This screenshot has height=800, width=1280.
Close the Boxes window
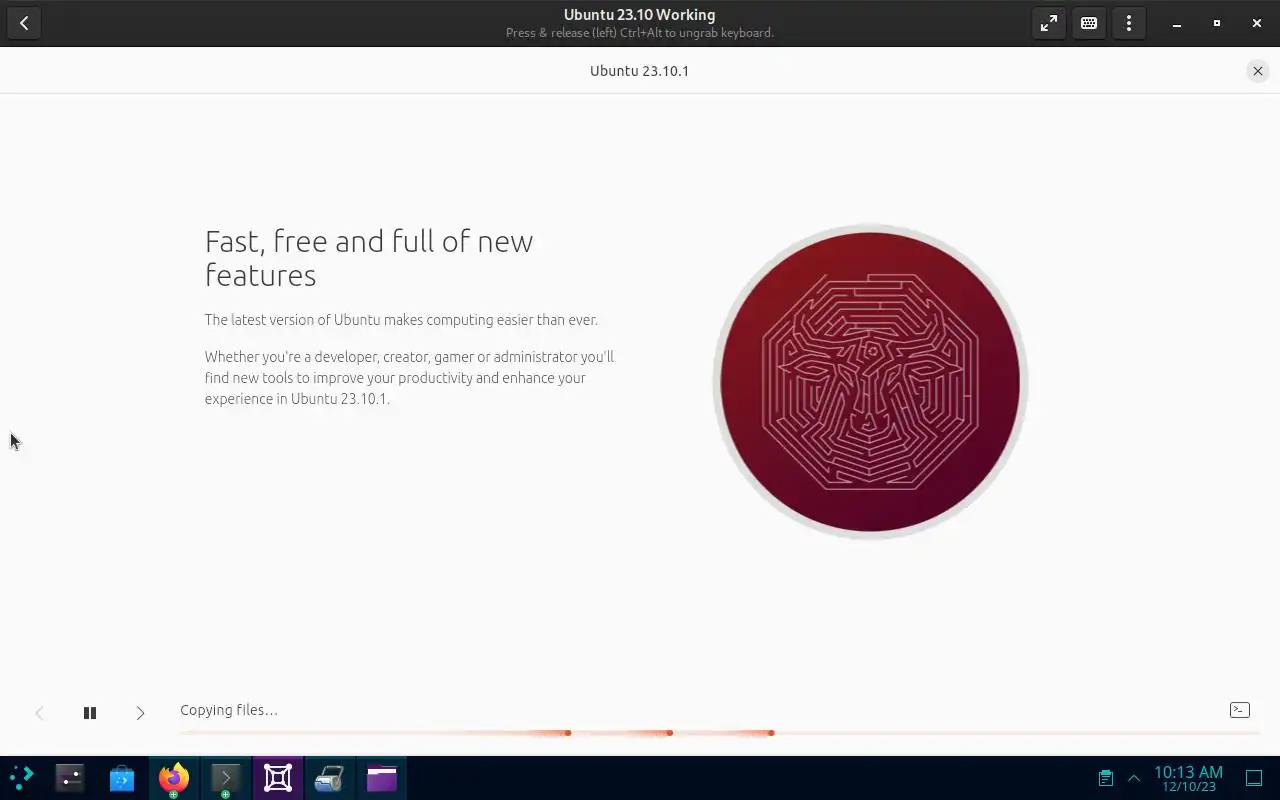[1257, 23]
